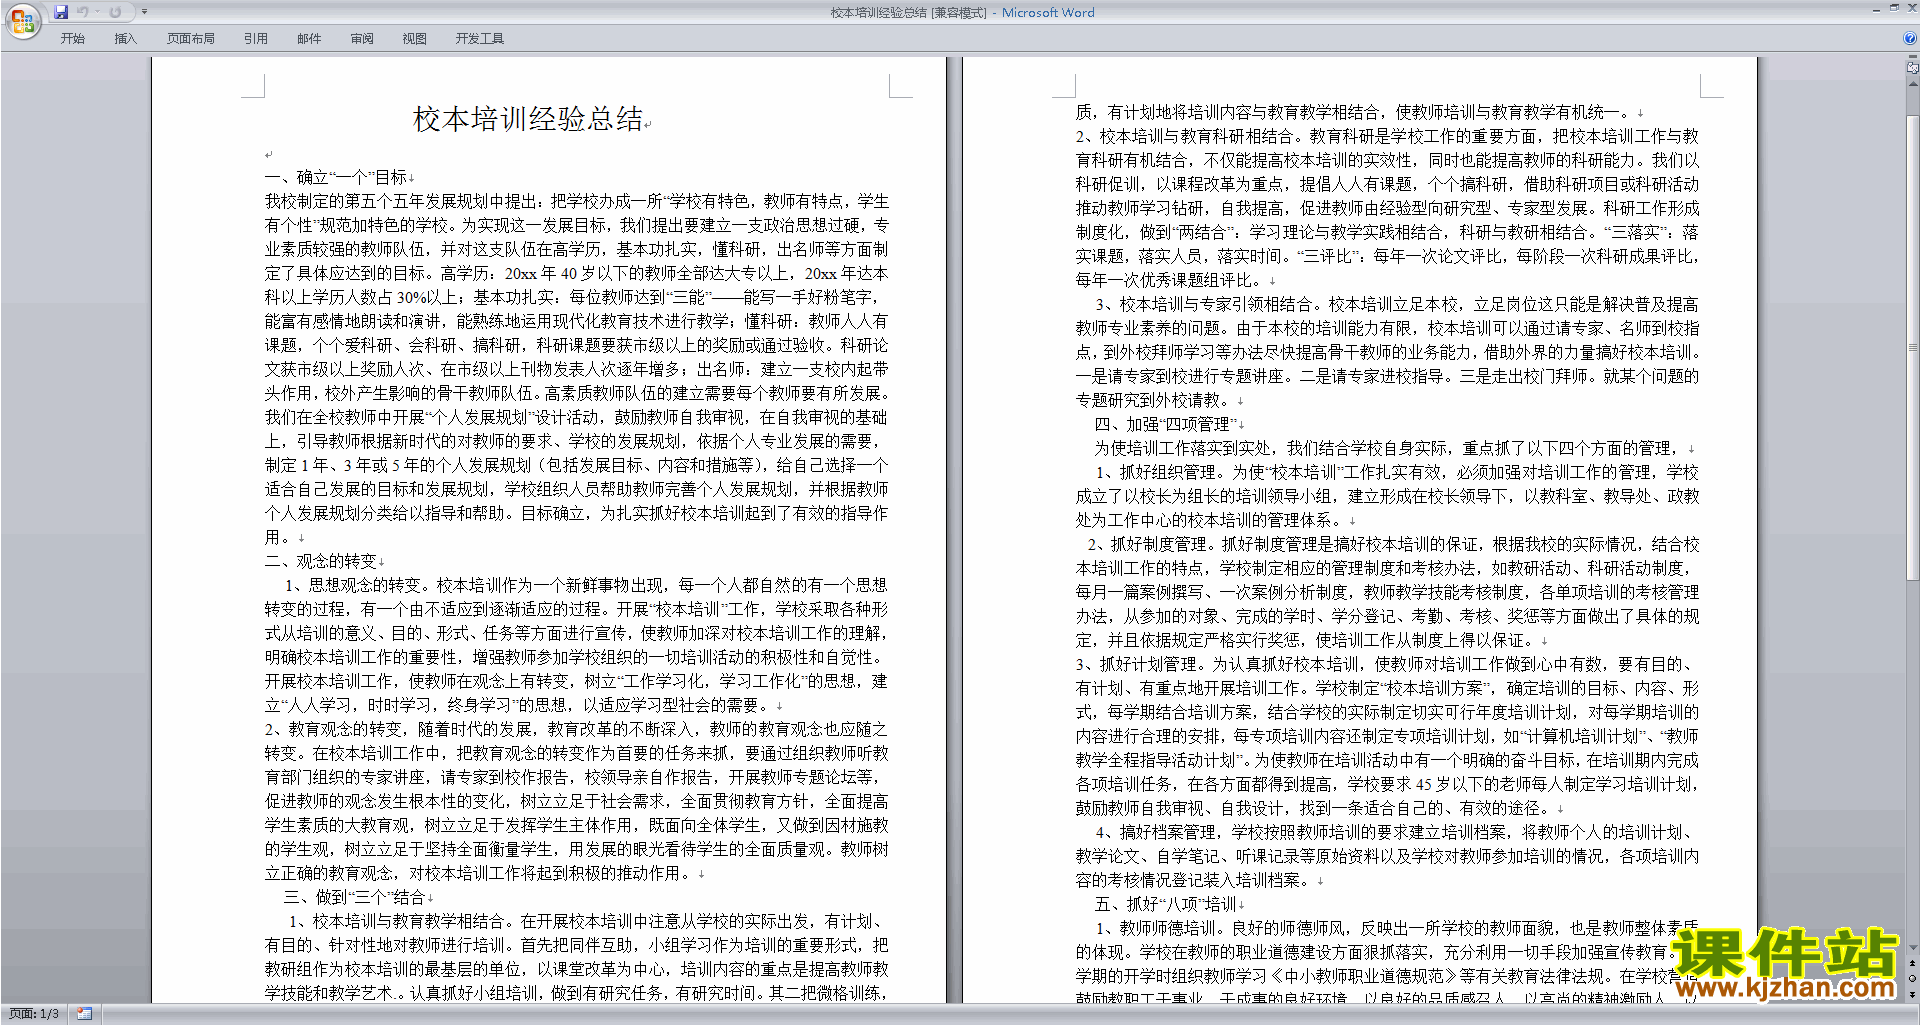Save the document via quick access toolbar
The image size is (1920, 1025).
pyautogui.click(x=61, y=12)
